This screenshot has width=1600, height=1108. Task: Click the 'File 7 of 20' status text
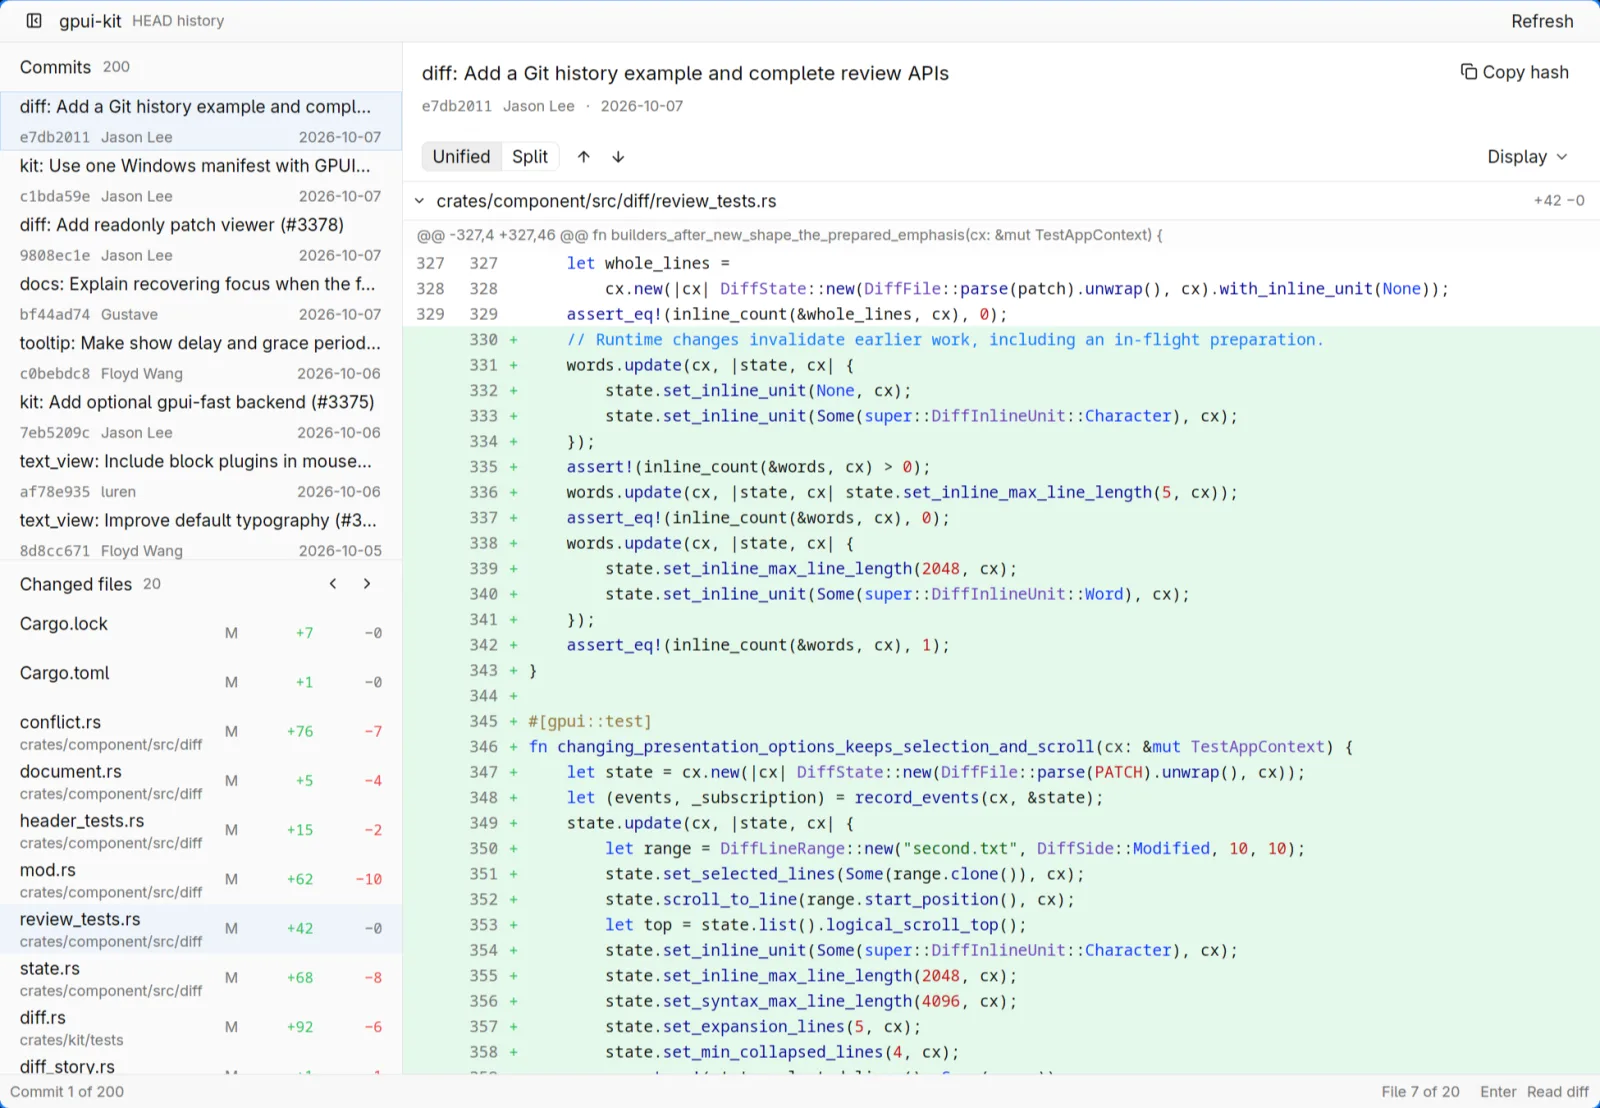pos(1420,1092)
